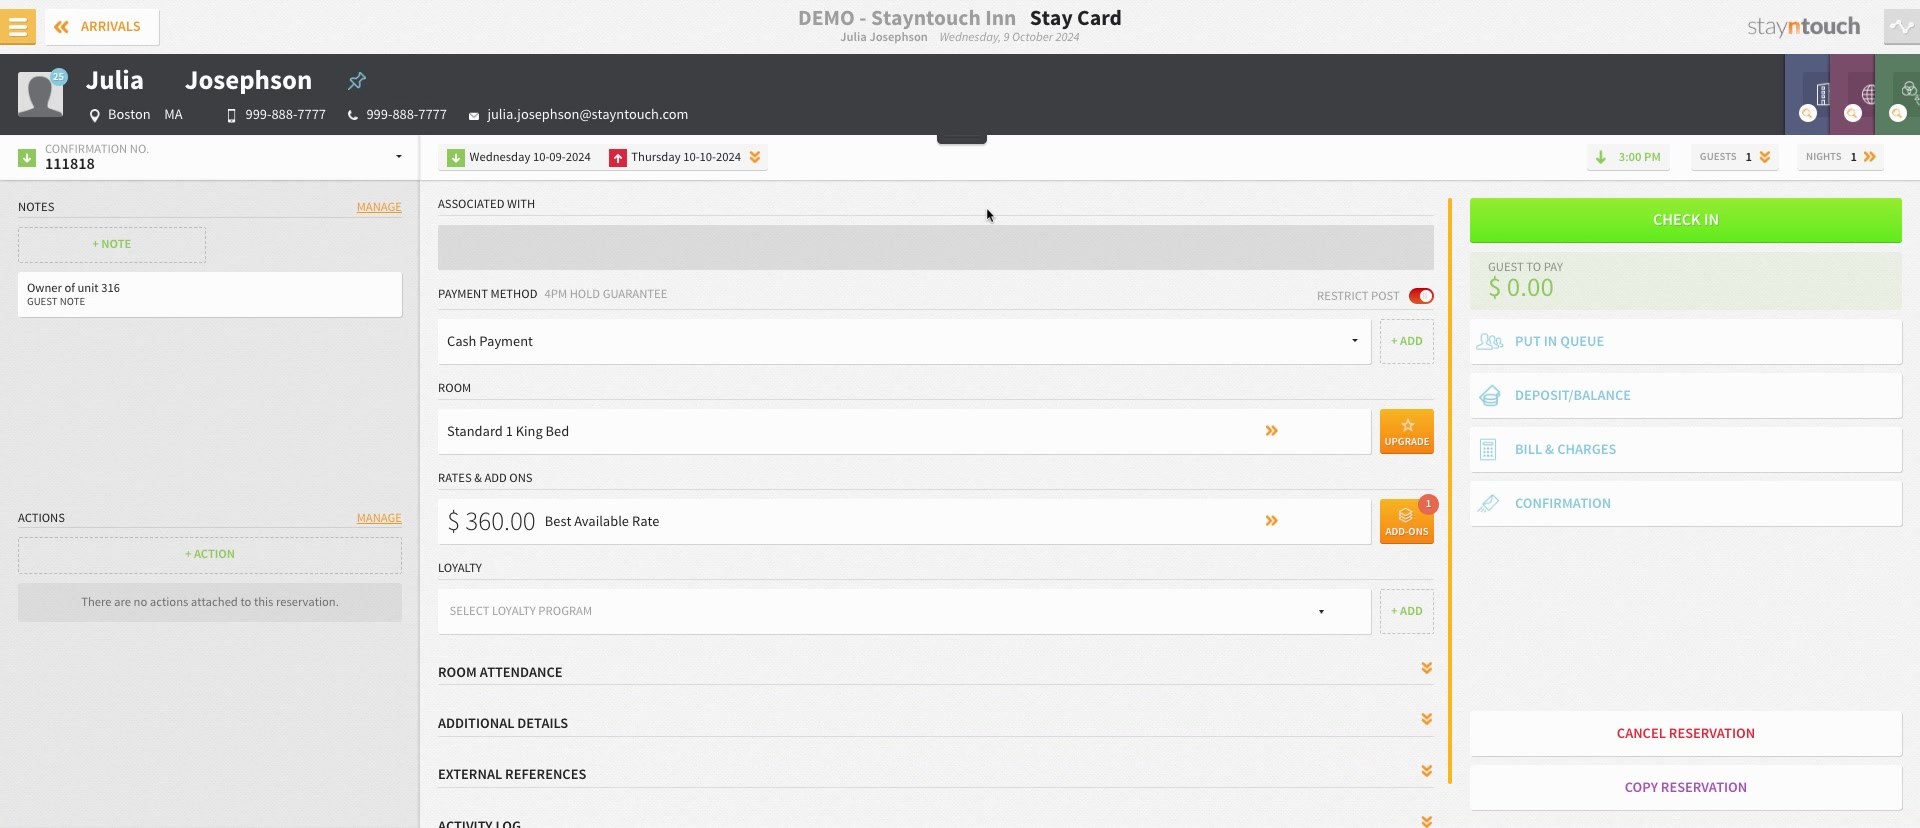Open the hamburger main menu

click(x=17, y=27)
